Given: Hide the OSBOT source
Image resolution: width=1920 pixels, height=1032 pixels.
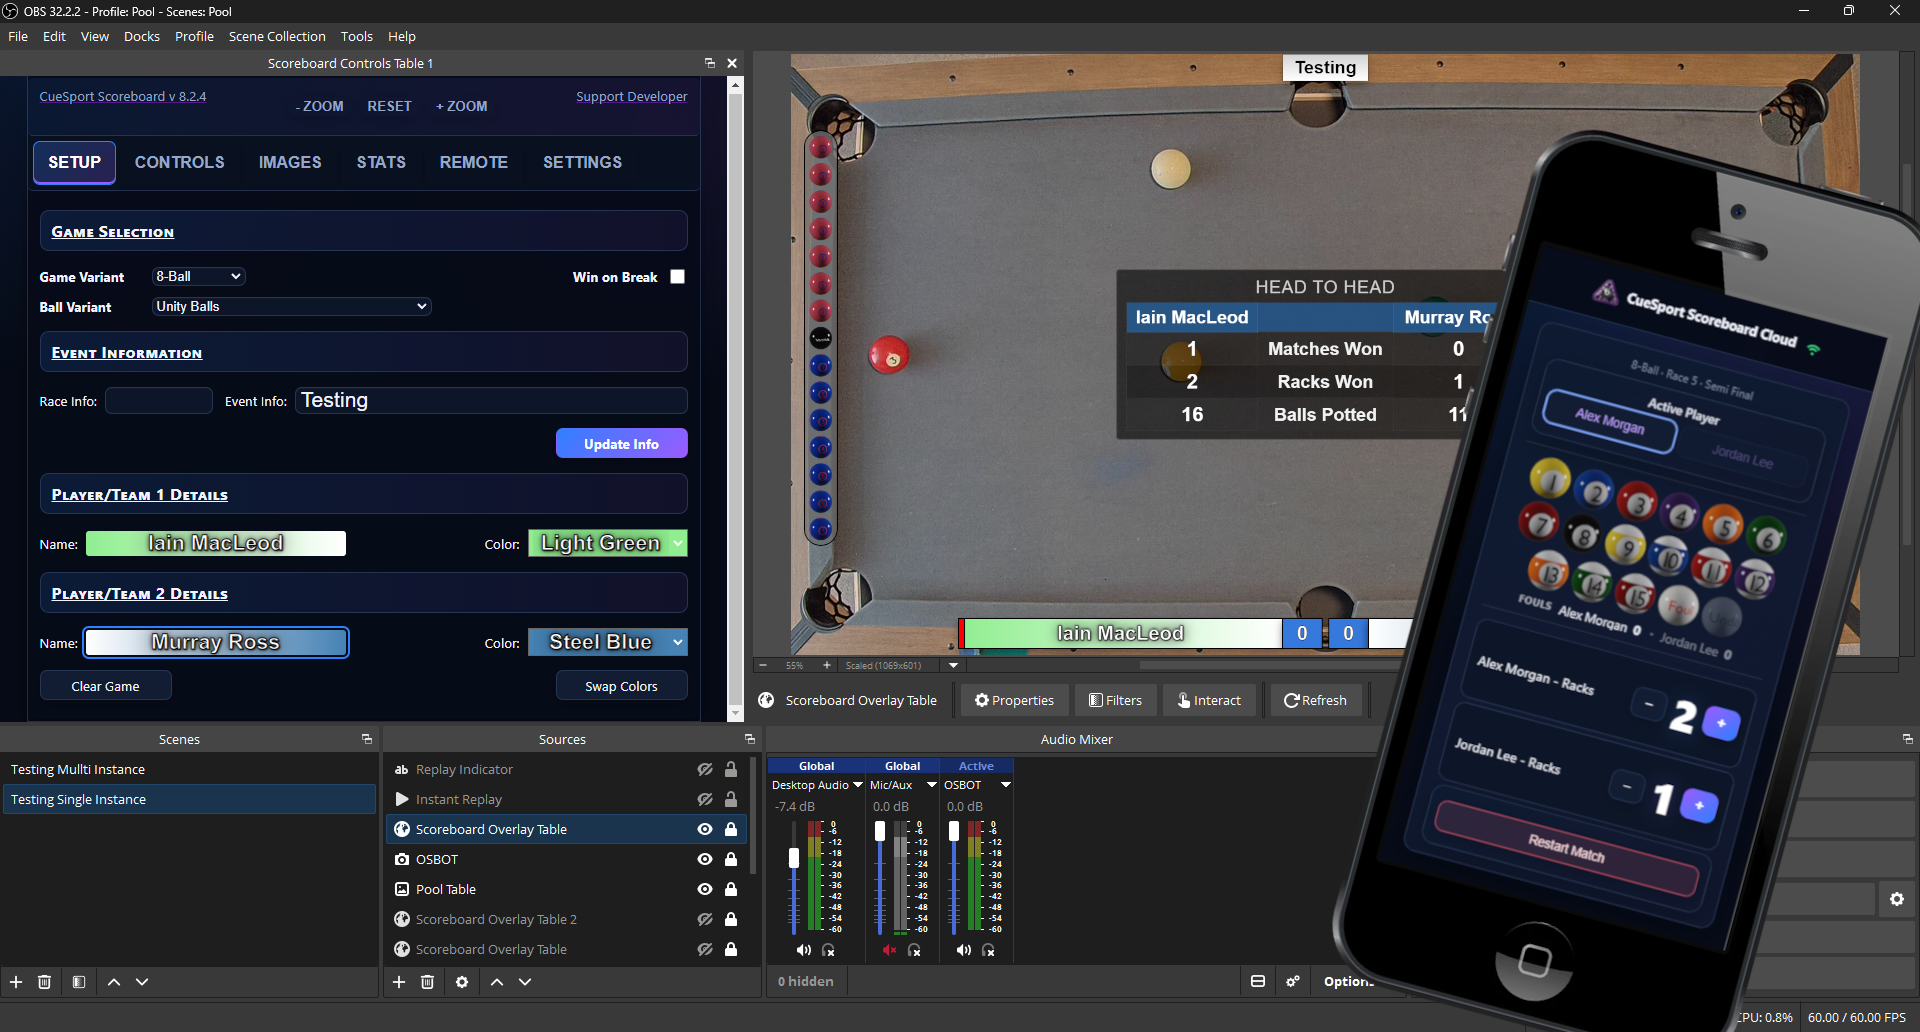Looking at the screenshot, I should (705, 859).
